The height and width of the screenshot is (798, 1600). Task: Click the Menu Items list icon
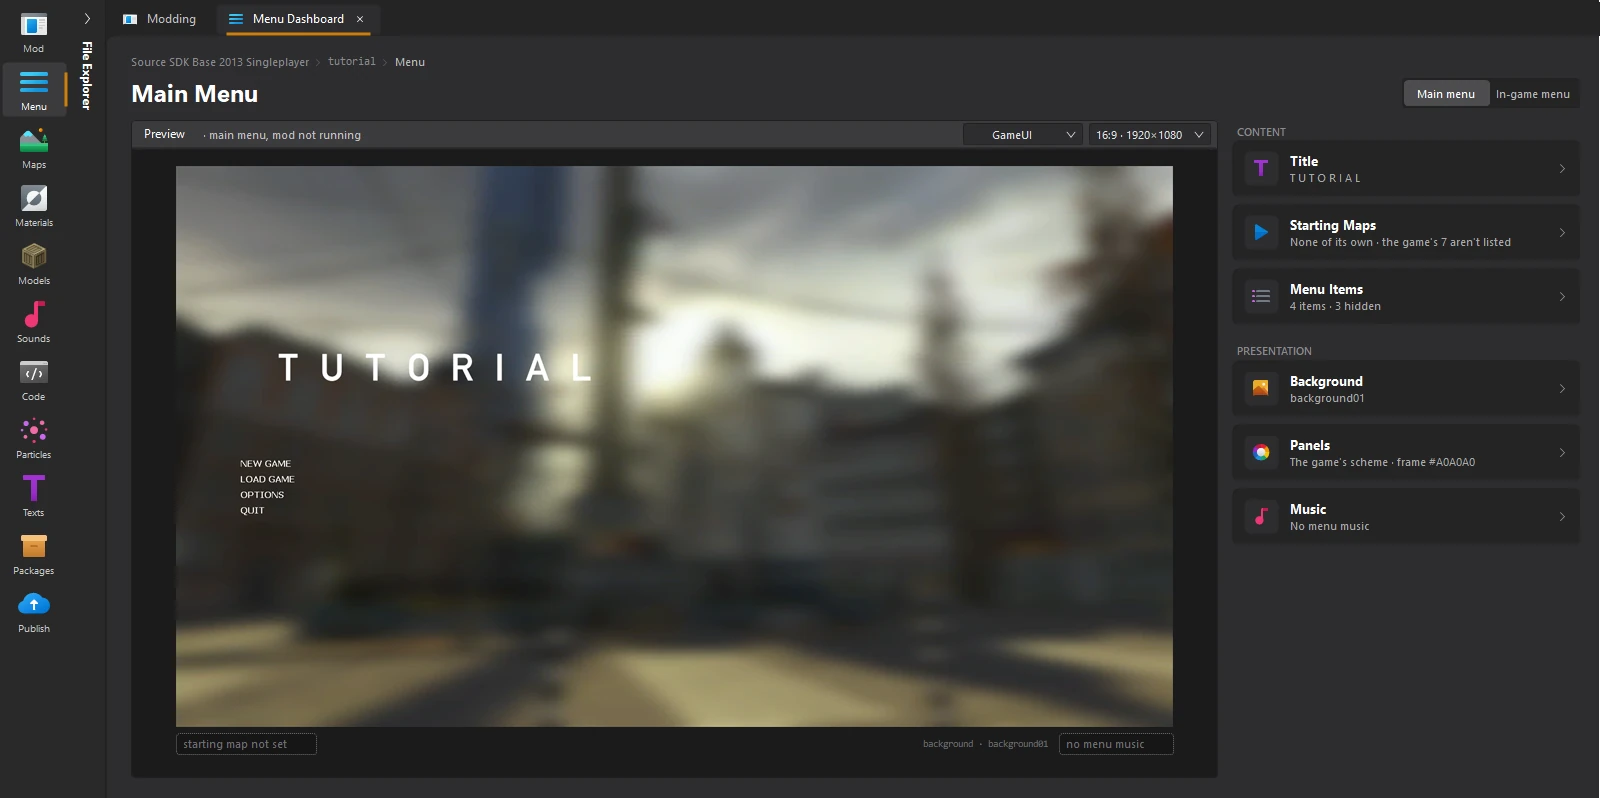pos(1261,297)
